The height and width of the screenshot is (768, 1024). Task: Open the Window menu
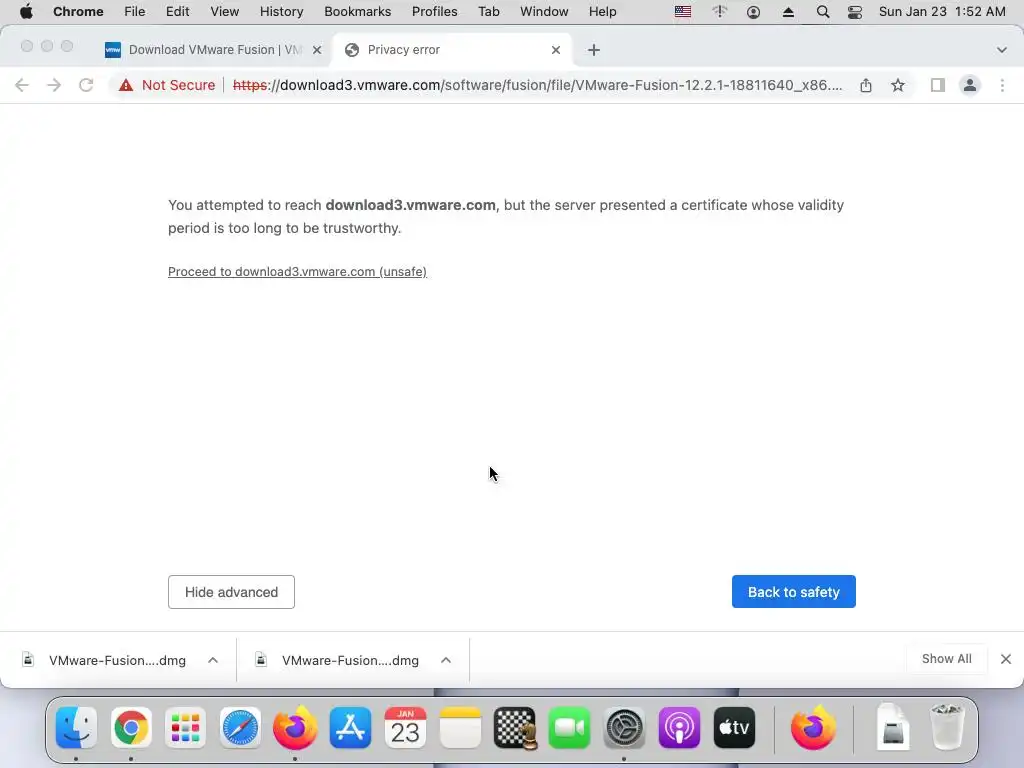[x=544, y=12]
